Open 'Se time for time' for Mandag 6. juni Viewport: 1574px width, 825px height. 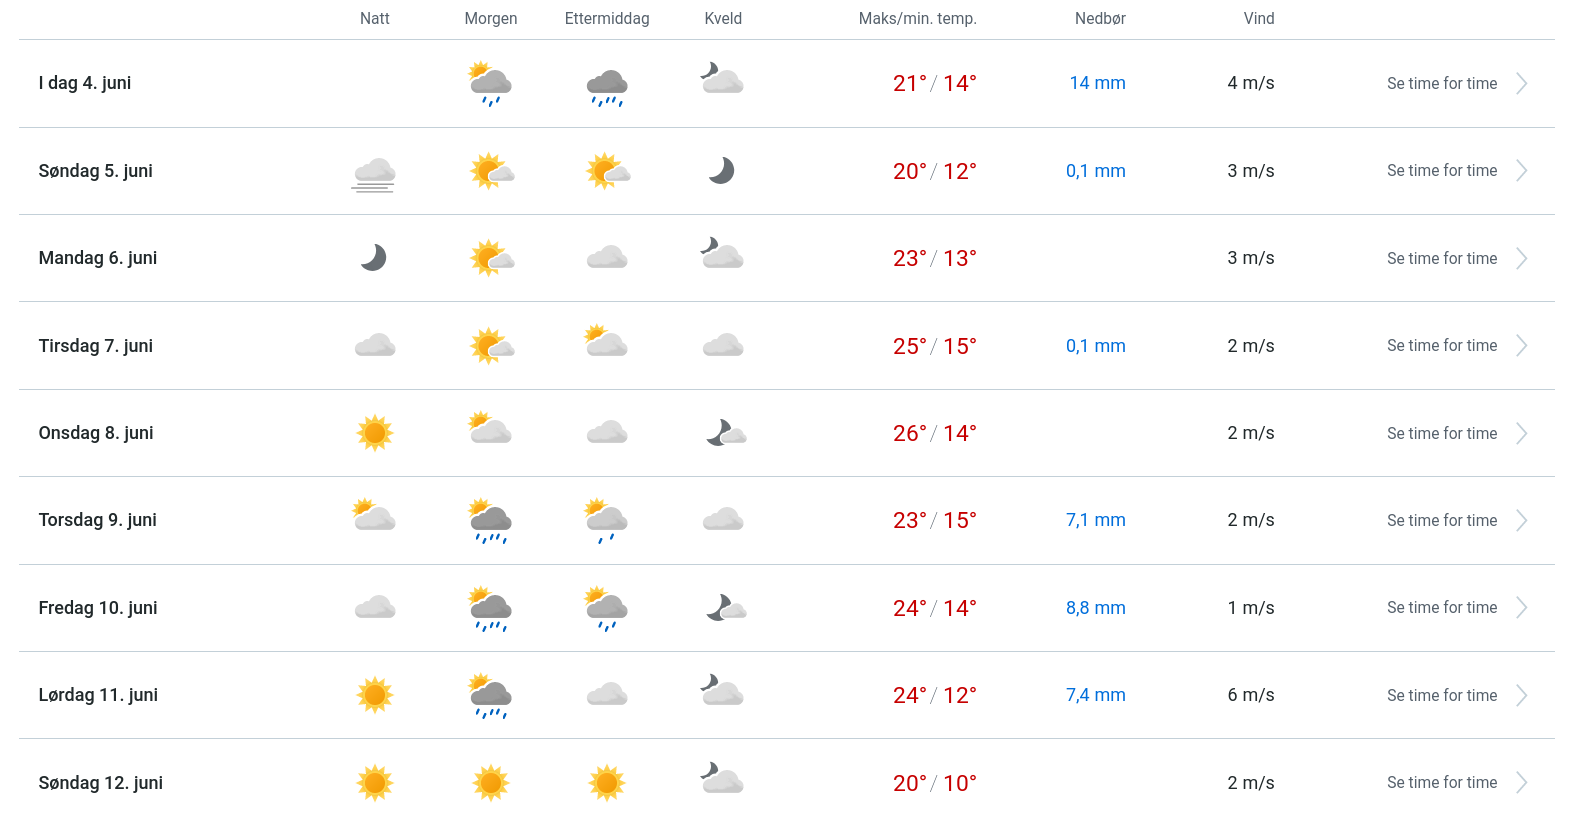tap(1441, 259)
